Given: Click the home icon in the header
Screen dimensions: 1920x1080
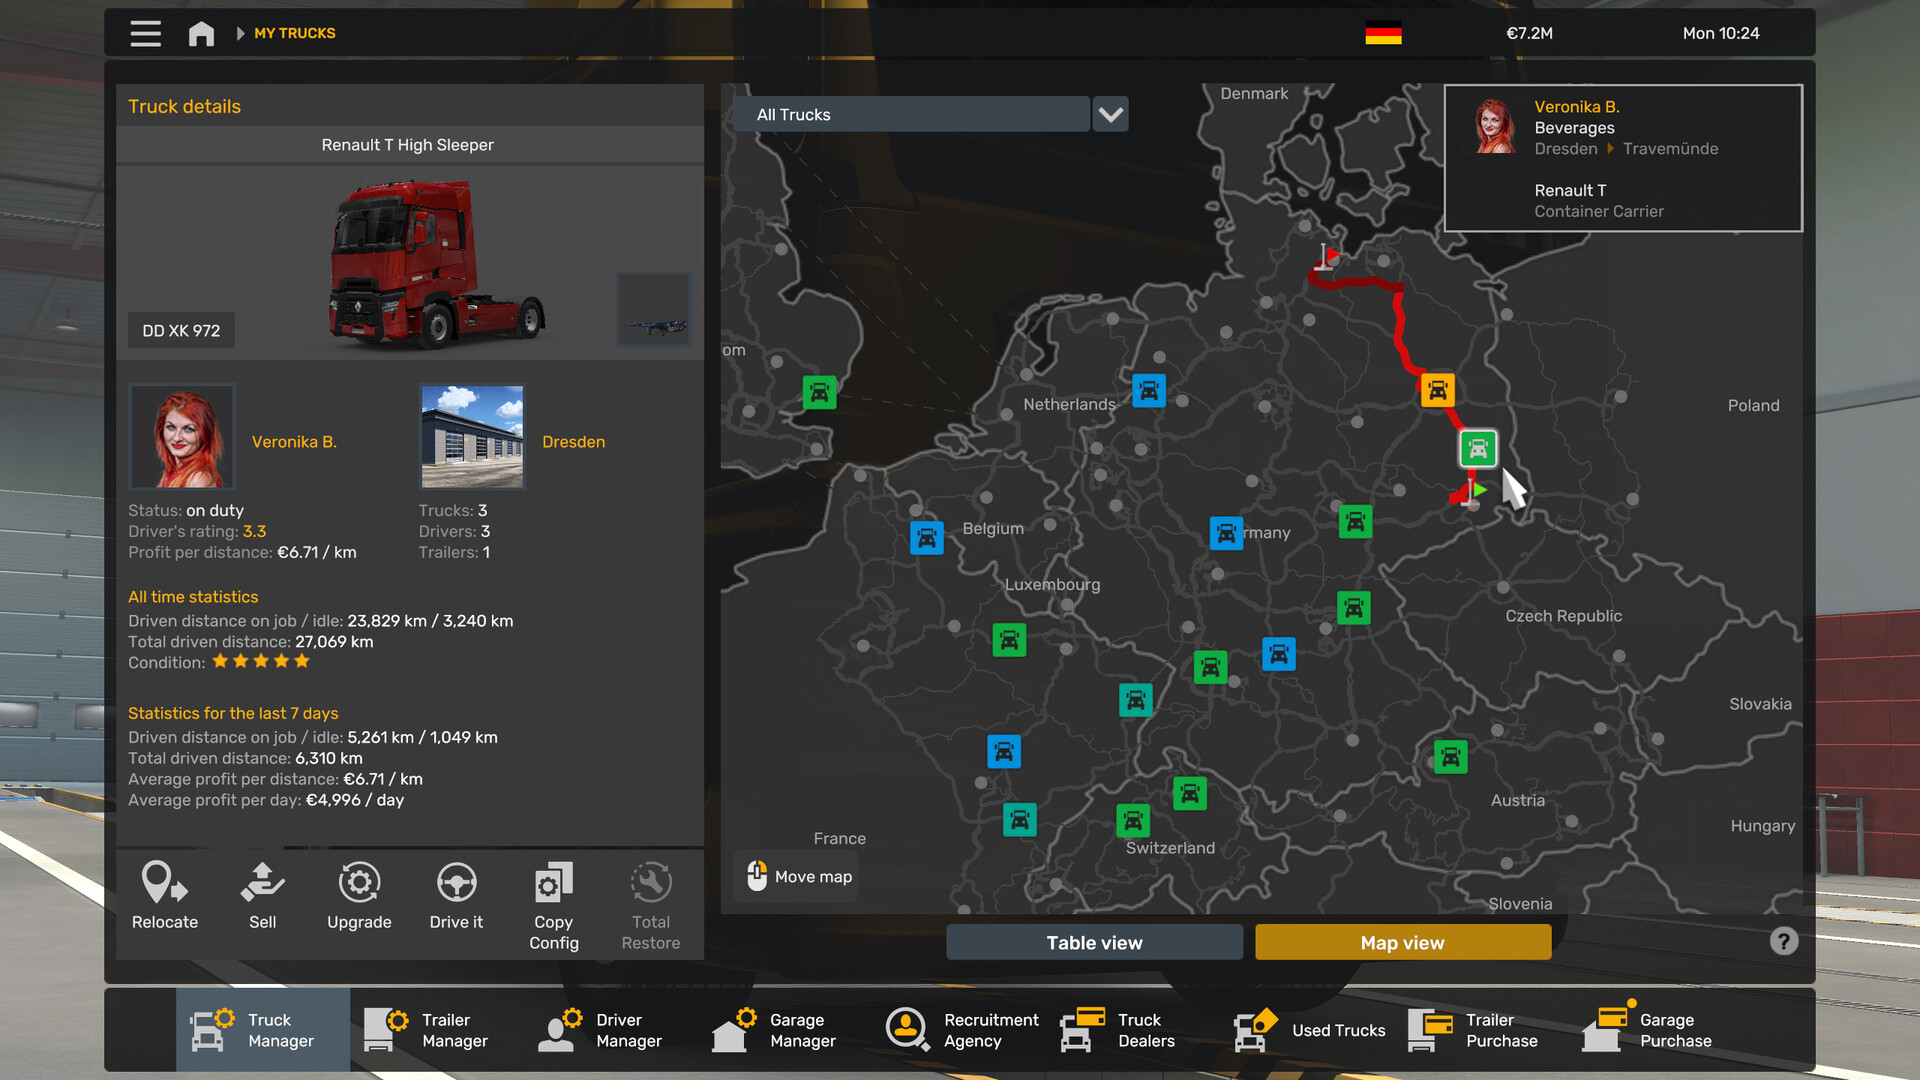Looking at the screenshot, I should point(200,33).
